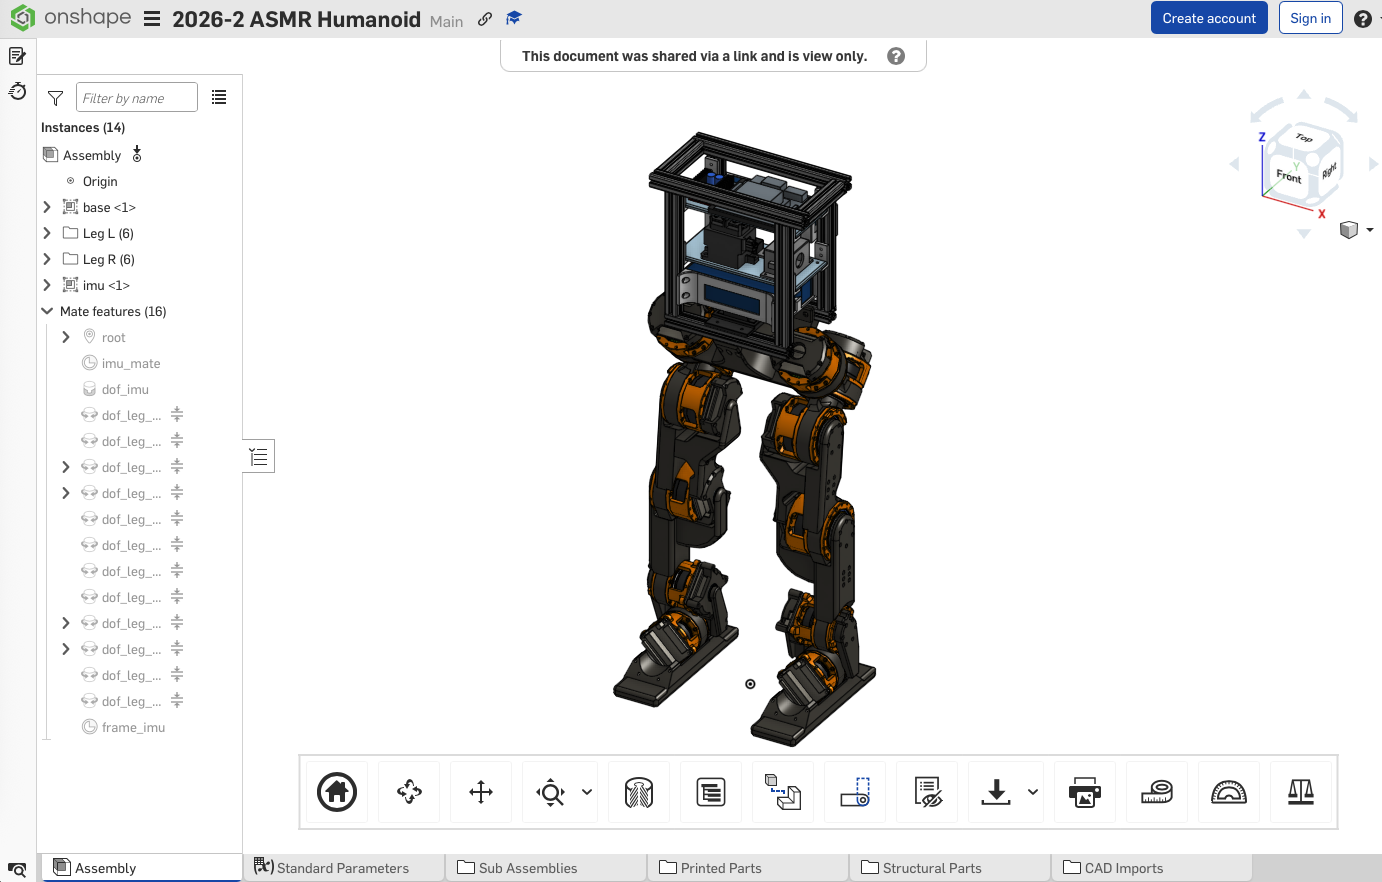The height and width of the screenshot is (882, 1382).
Task: Click the Home view toolbar icon
Action: click(x=337, y=792)
